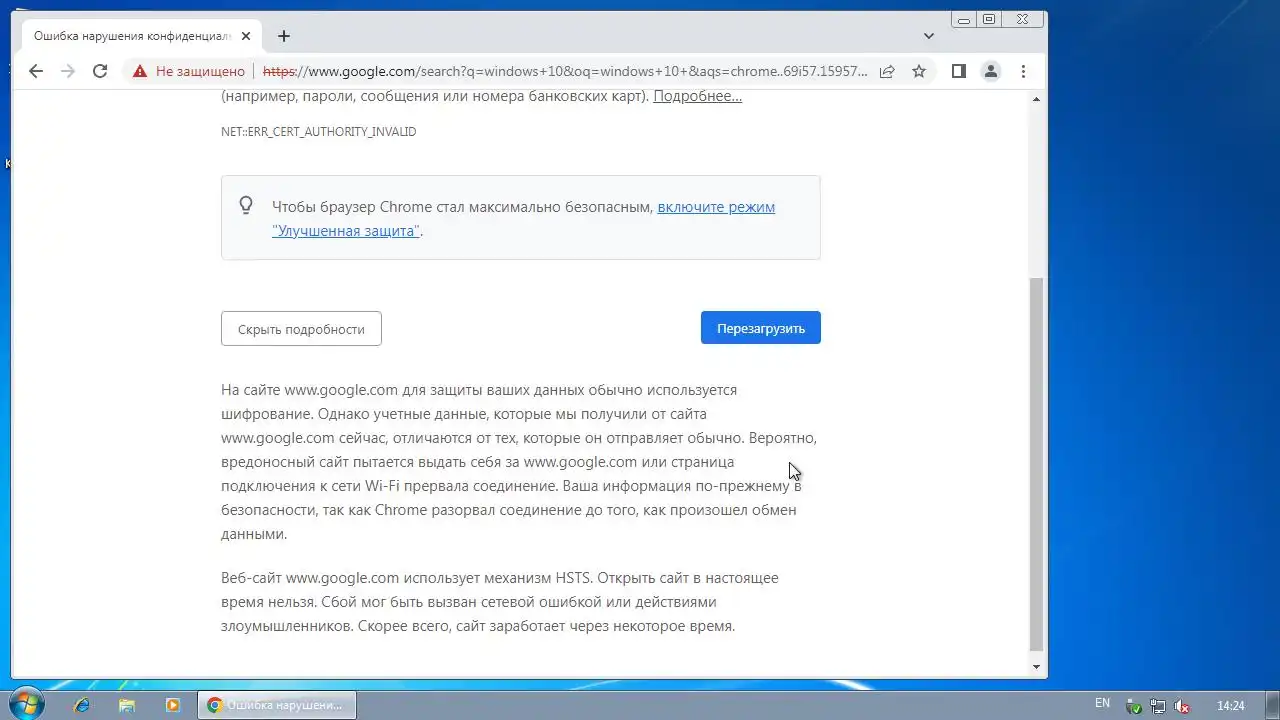Click the lightbulb tip icon
Viewport: 1280px width, 720px height.
pos(246,205)
